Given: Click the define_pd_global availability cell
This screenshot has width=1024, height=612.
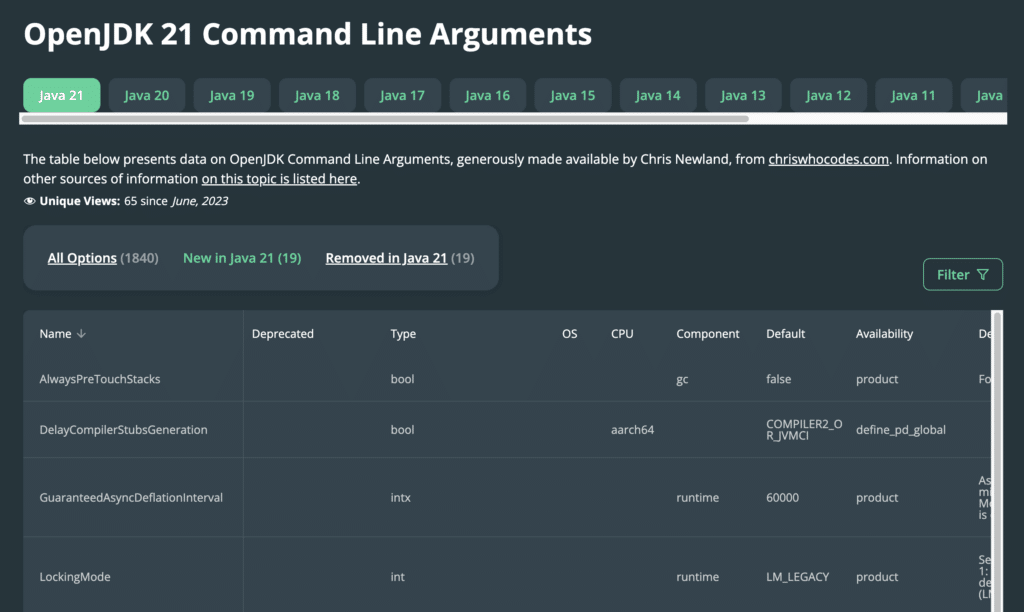Looking at the screenshot, I should point(901,430).
